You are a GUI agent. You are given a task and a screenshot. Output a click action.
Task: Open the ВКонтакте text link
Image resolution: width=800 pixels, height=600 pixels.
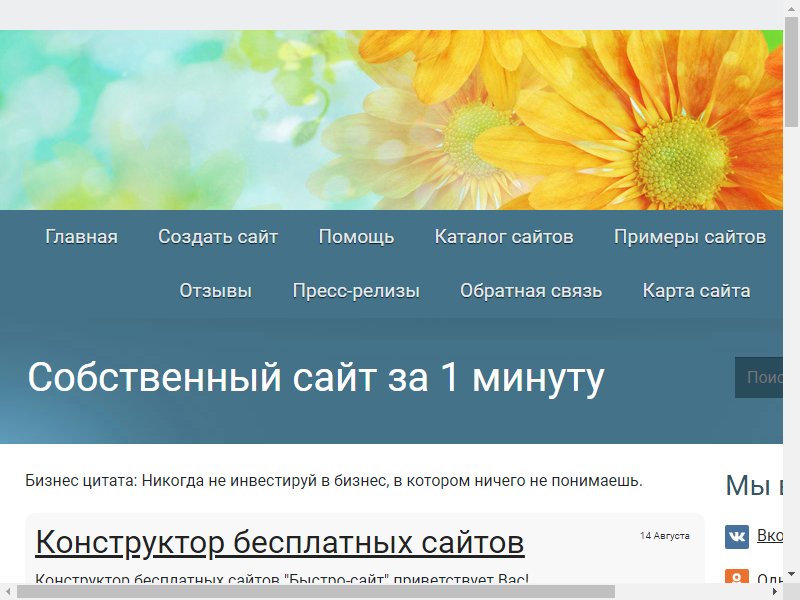tap(770, 535)
